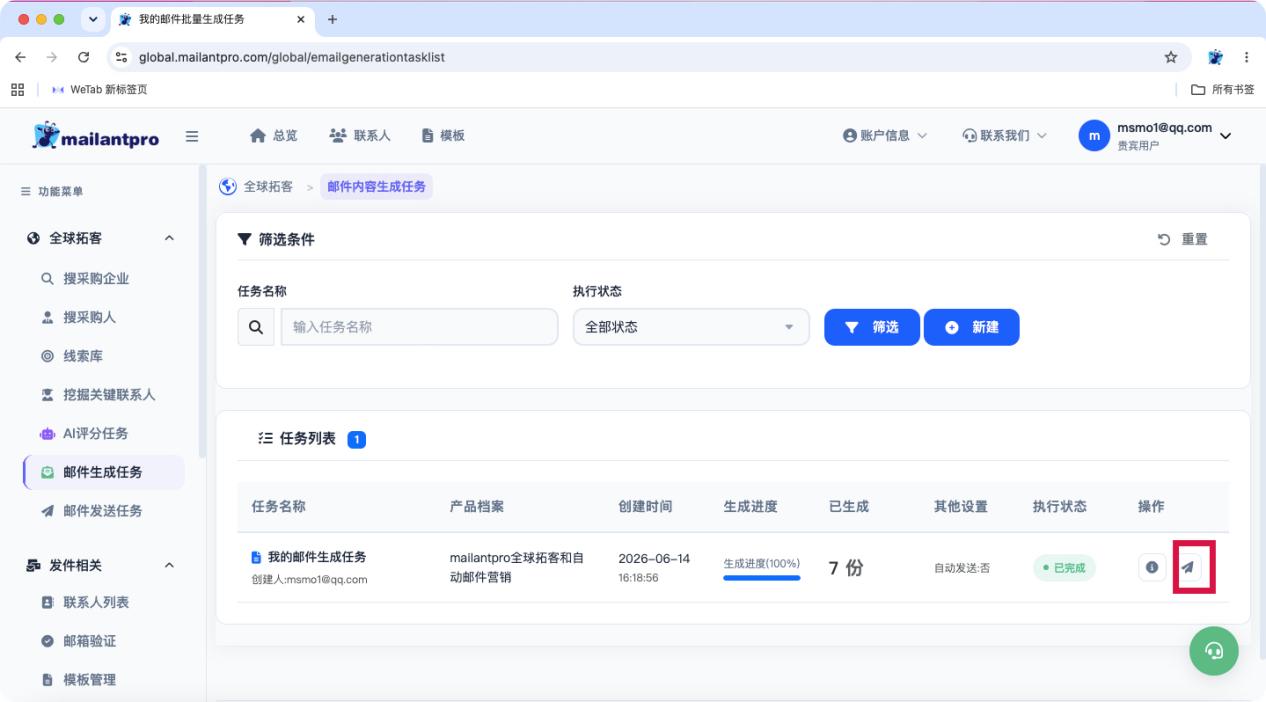Click the send (paper plane) icon in task row
This screenshot has height=702, width=1266.
pyautogui.click(x=1188, y=567)
